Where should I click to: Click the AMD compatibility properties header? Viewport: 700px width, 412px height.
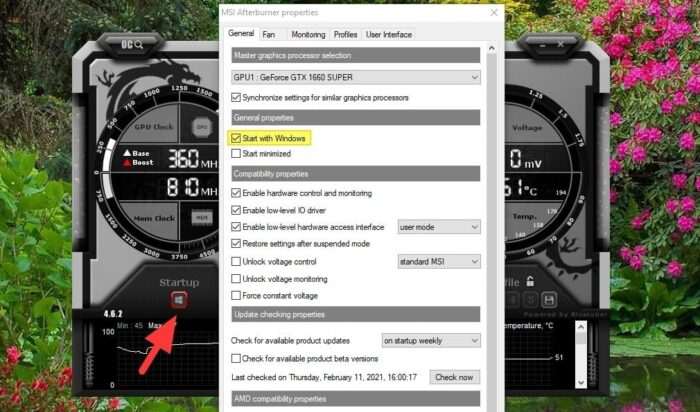pos(356,399)
